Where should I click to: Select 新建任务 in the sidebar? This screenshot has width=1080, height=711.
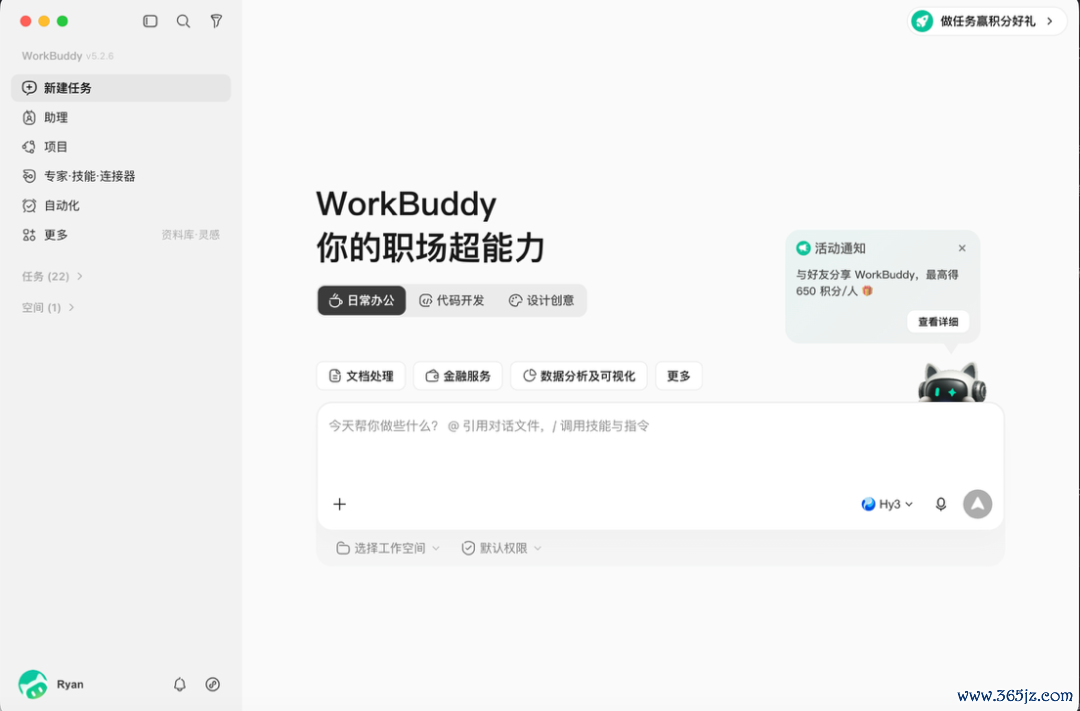tap(121, 88)
